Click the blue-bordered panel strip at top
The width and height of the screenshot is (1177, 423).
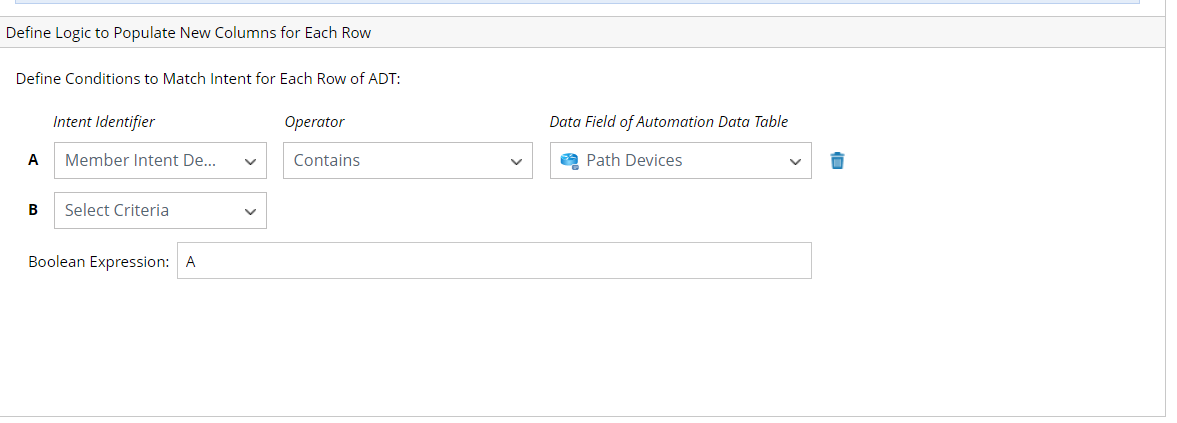pos(577,2)
